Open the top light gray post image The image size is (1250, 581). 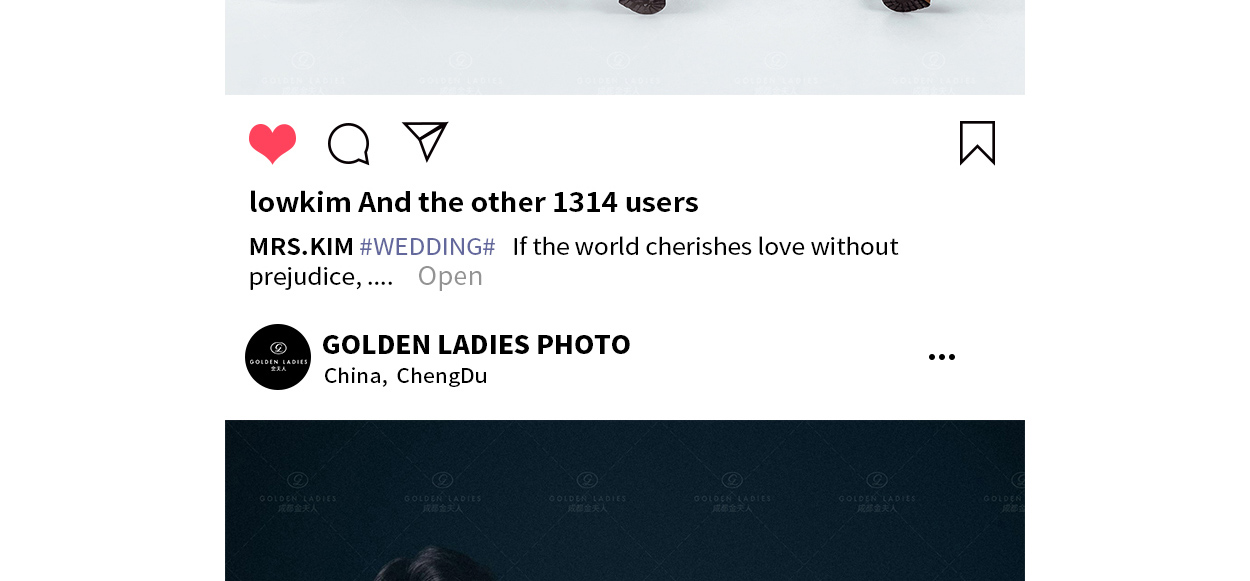(625, 47)
